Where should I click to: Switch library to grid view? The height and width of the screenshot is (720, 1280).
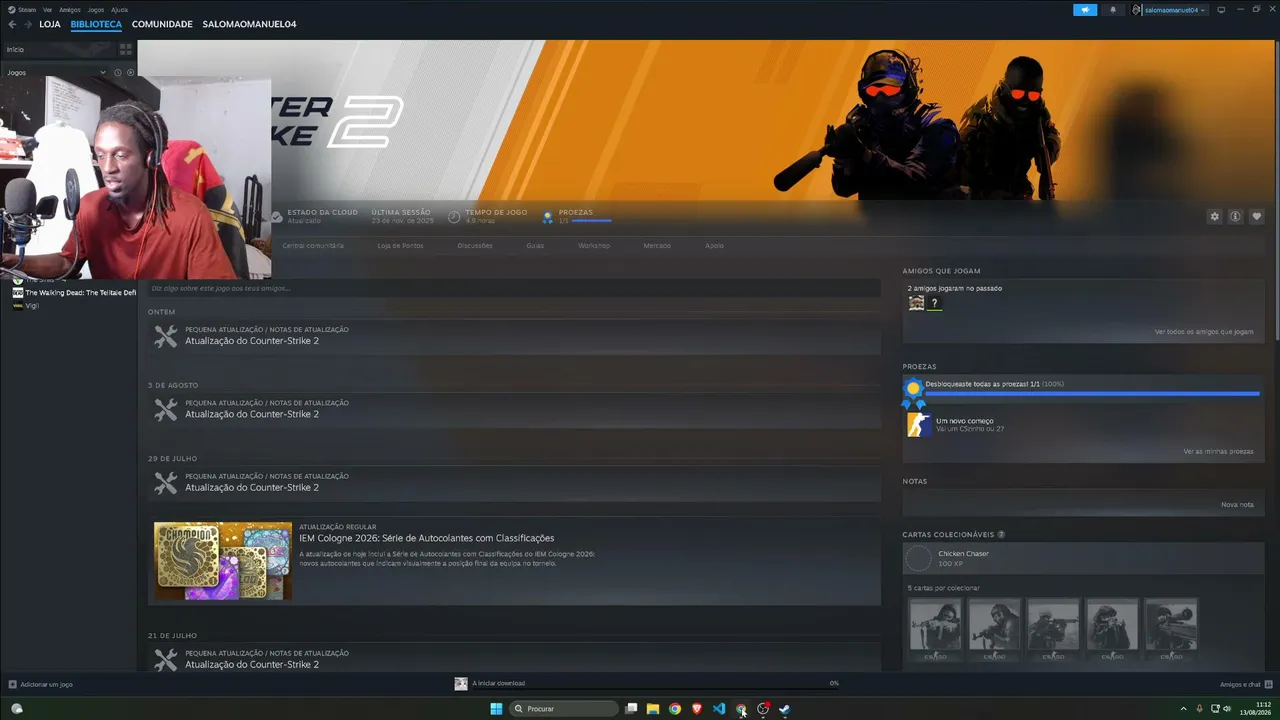[126, 49]
